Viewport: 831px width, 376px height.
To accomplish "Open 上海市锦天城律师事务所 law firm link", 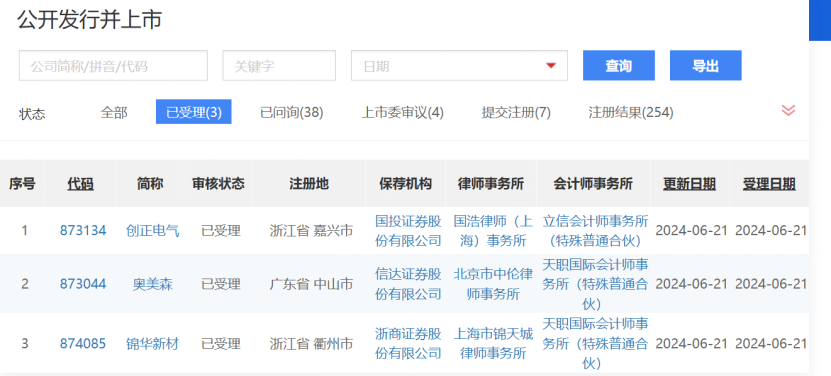I will click(493, 344).
